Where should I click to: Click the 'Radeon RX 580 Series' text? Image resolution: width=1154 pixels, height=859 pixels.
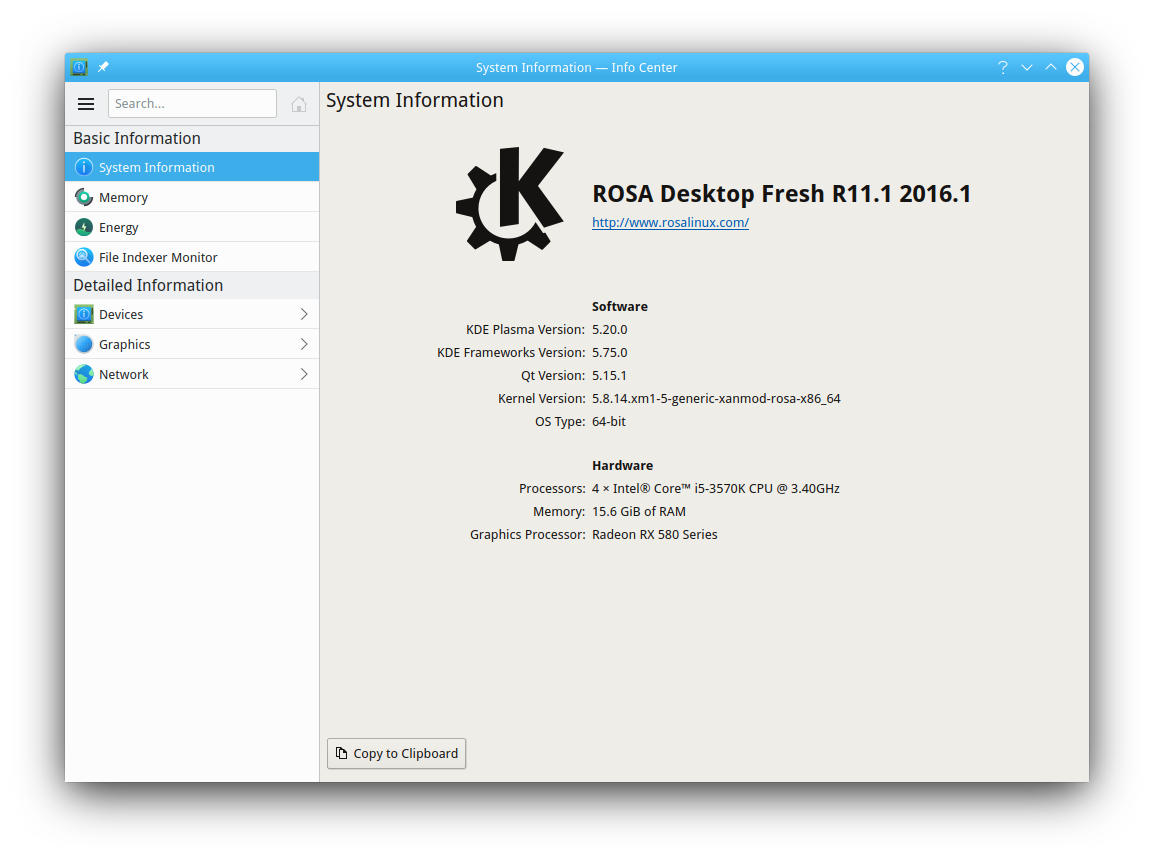[x=654, y=534]
